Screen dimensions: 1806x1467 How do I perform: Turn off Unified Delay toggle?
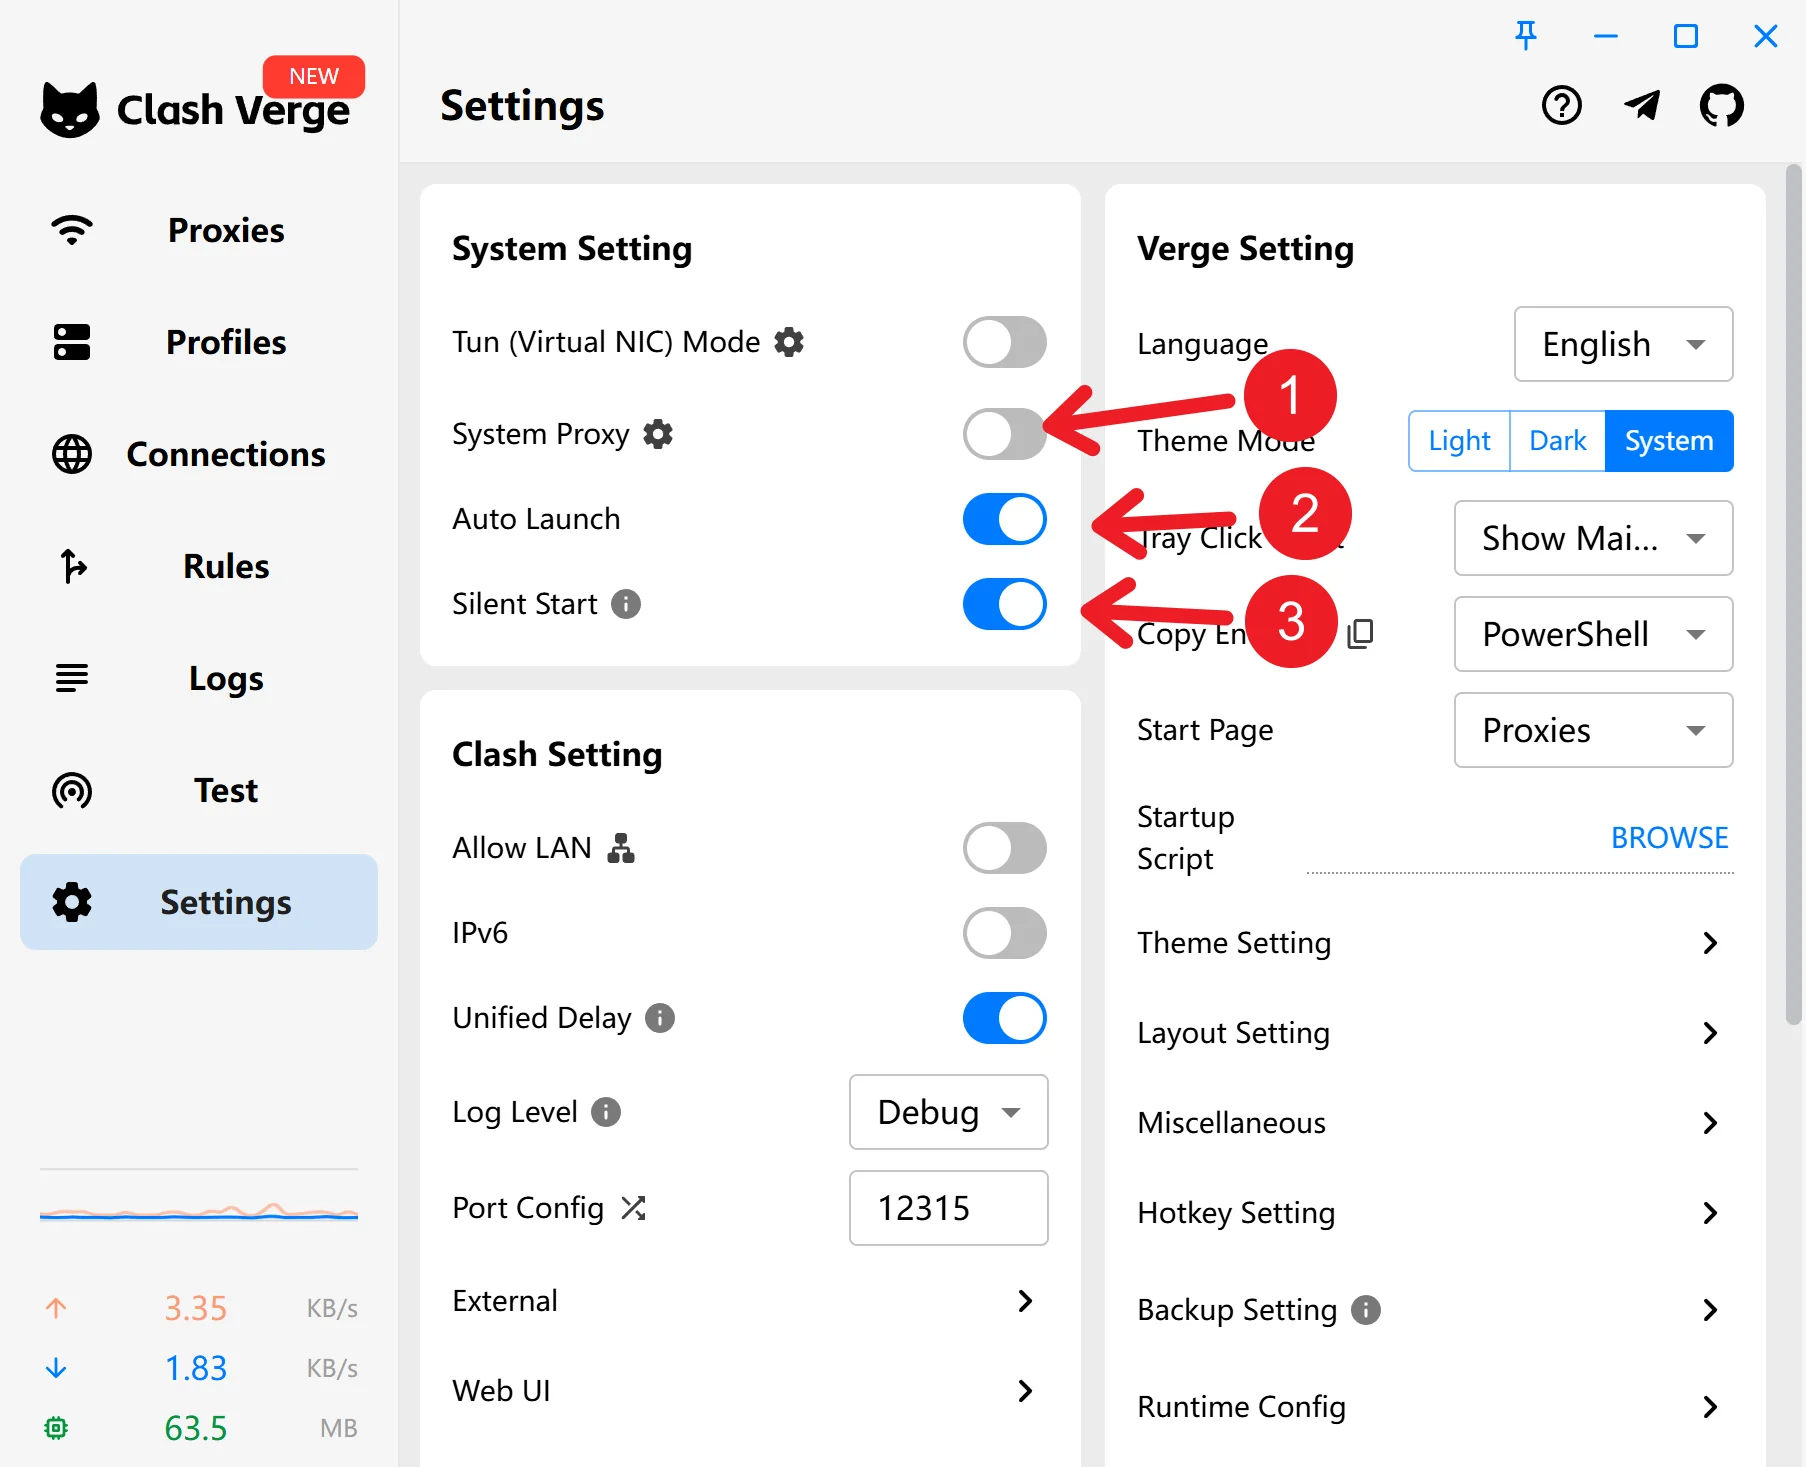1005,1018
